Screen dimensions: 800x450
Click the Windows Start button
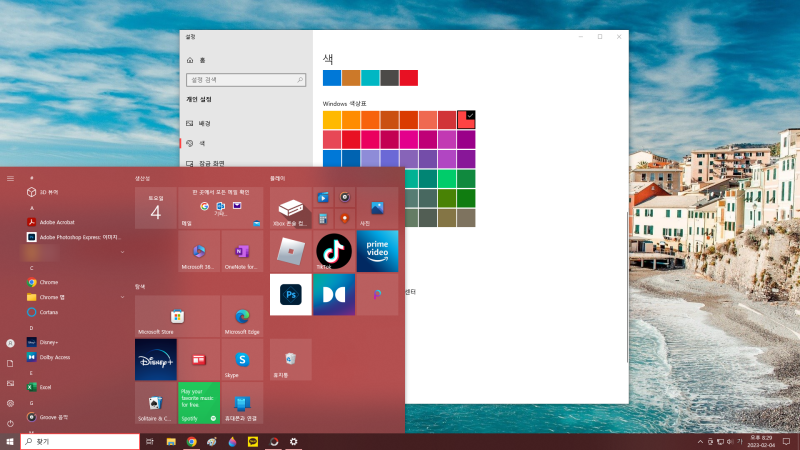[x=10, y=441]
